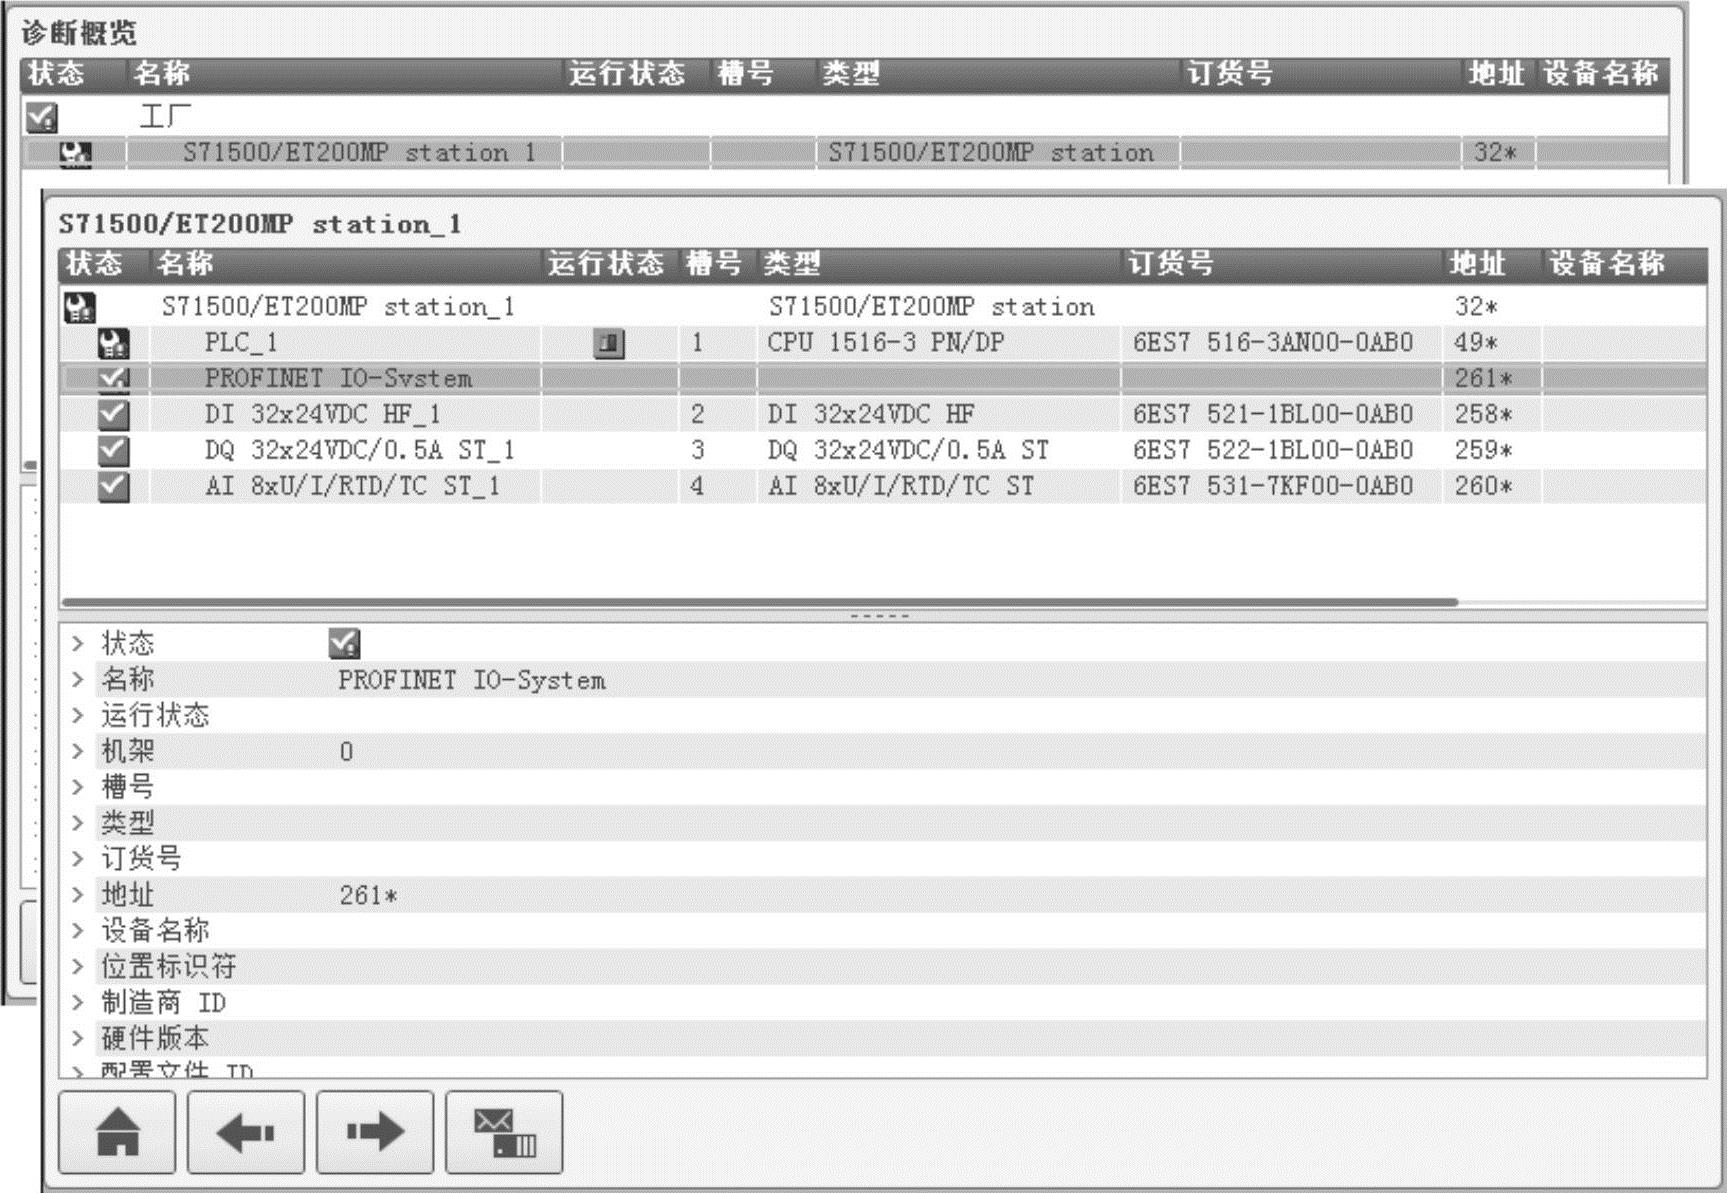
Task: Click order number 6ES7 521-1BL00-0AB0
Action: [1273, 414]
